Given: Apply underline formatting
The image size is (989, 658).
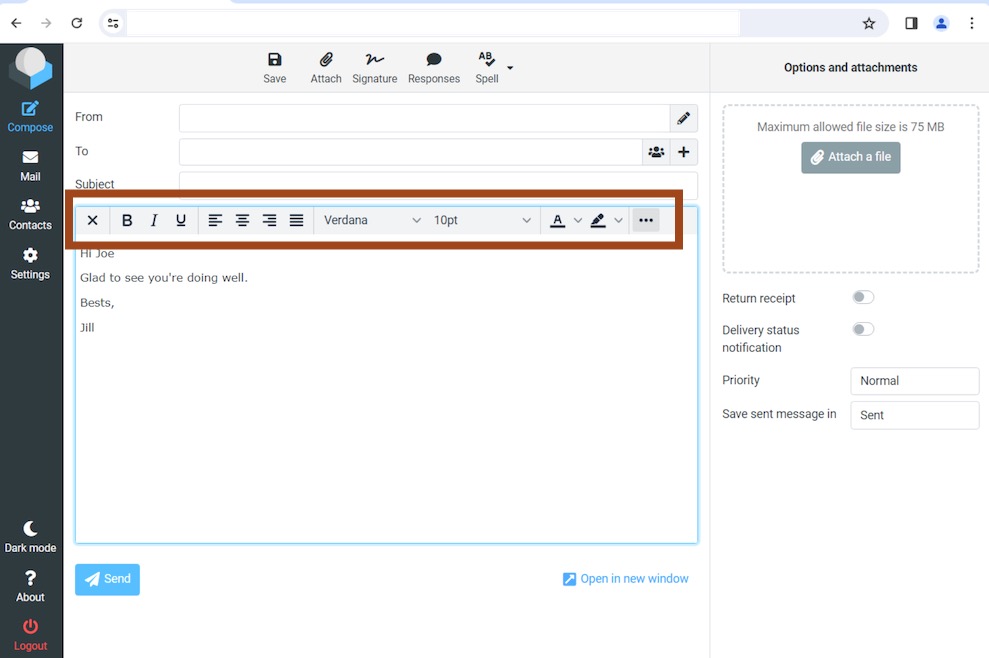Looking at the screenshot, I should (x=181, y=221).
